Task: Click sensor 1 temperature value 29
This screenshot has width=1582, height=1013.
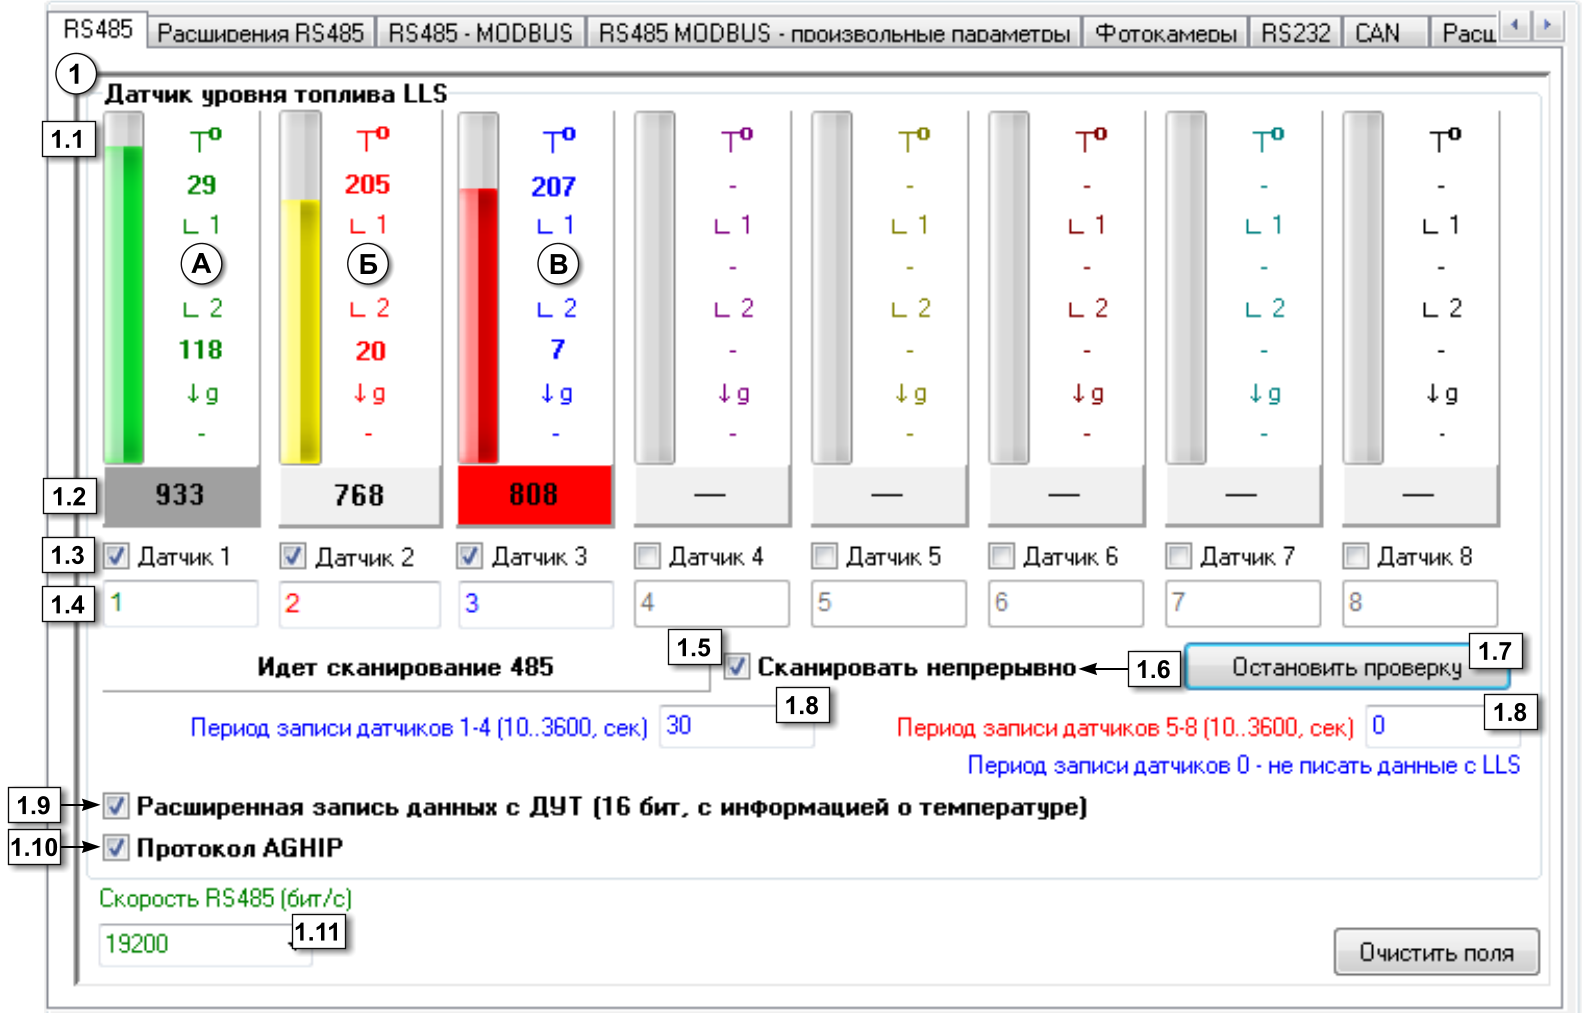Action: 201,185
